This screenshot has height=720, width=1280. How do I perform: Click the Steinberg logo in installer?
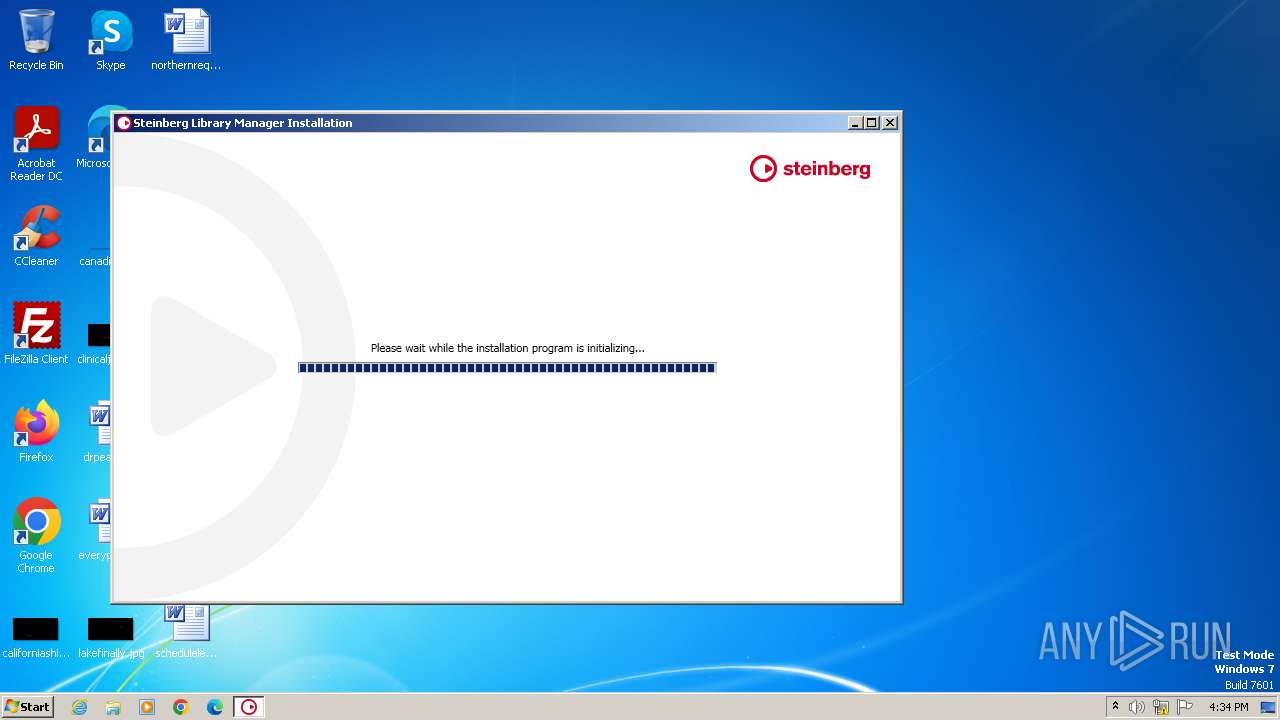[810, 169]
